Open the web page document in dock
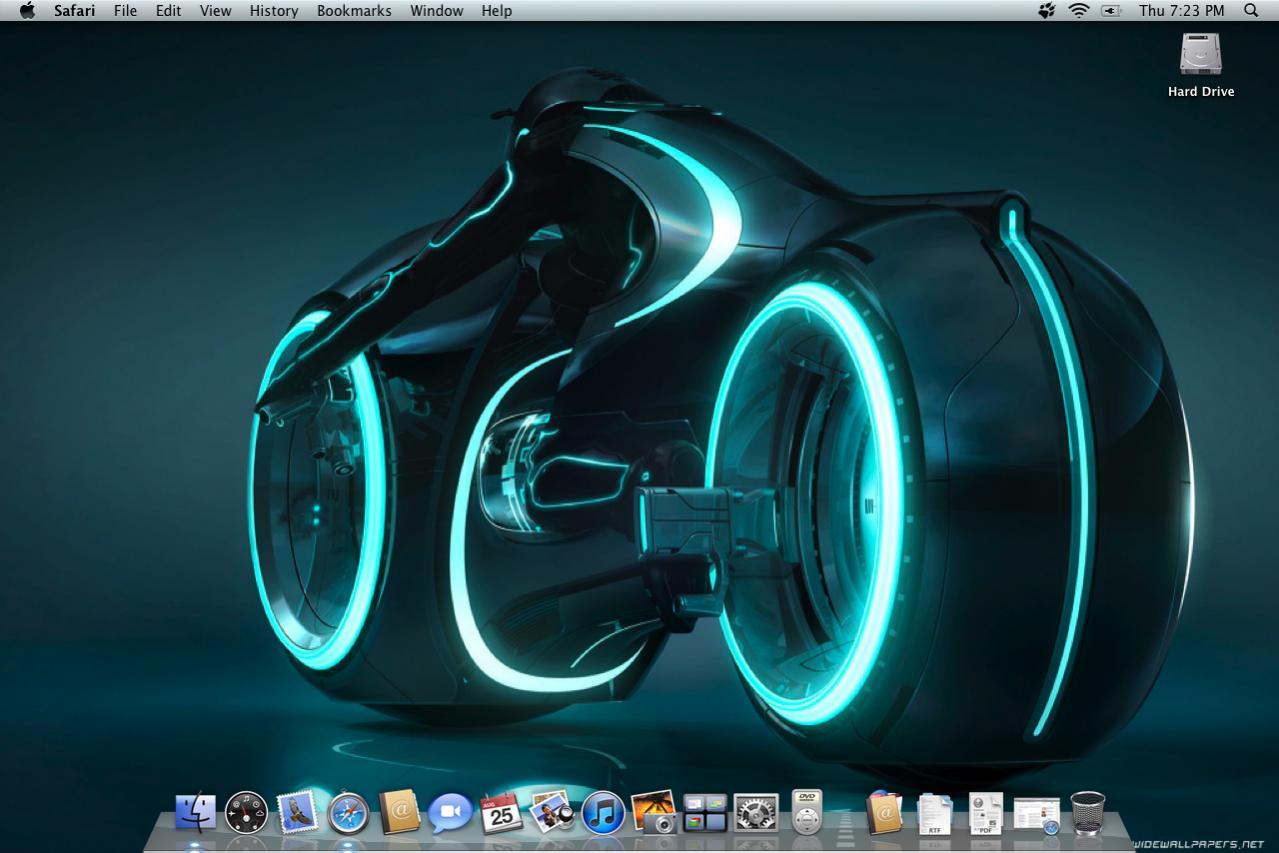This screenshot has width=1279, height=853. click(1036, 815)
